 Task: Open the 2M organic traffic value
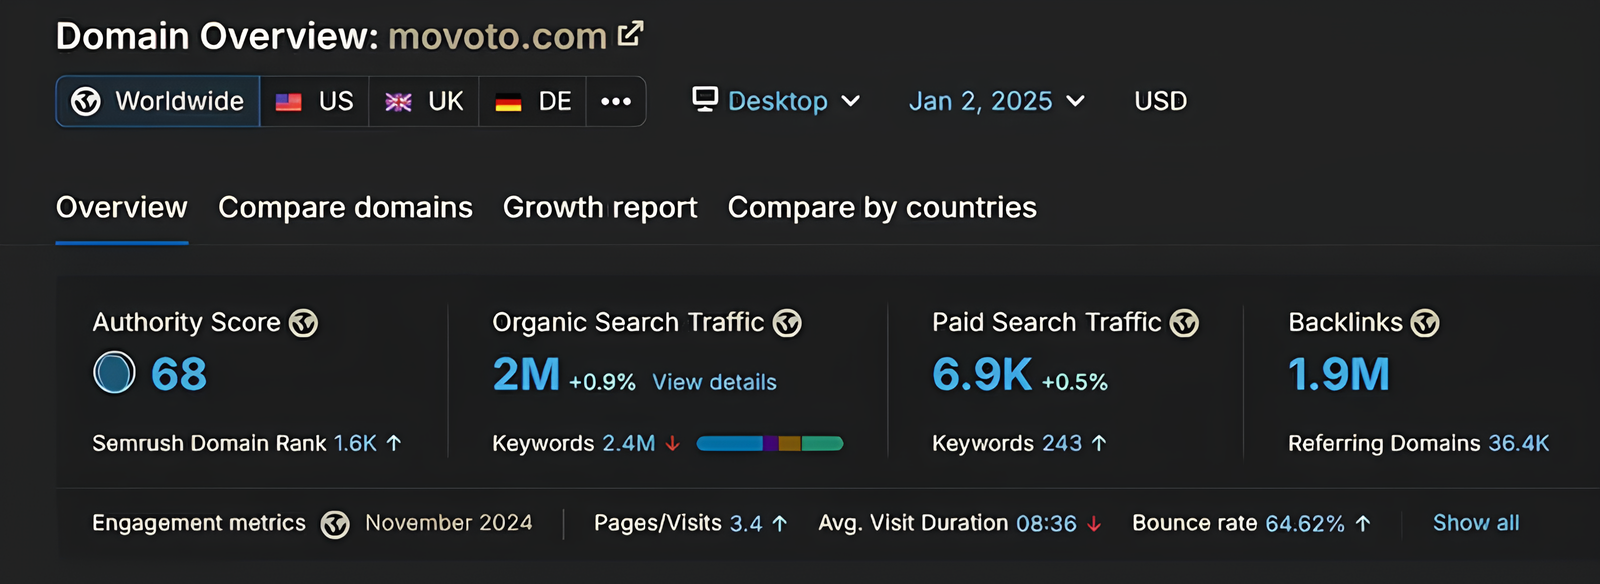pos(526,374)
